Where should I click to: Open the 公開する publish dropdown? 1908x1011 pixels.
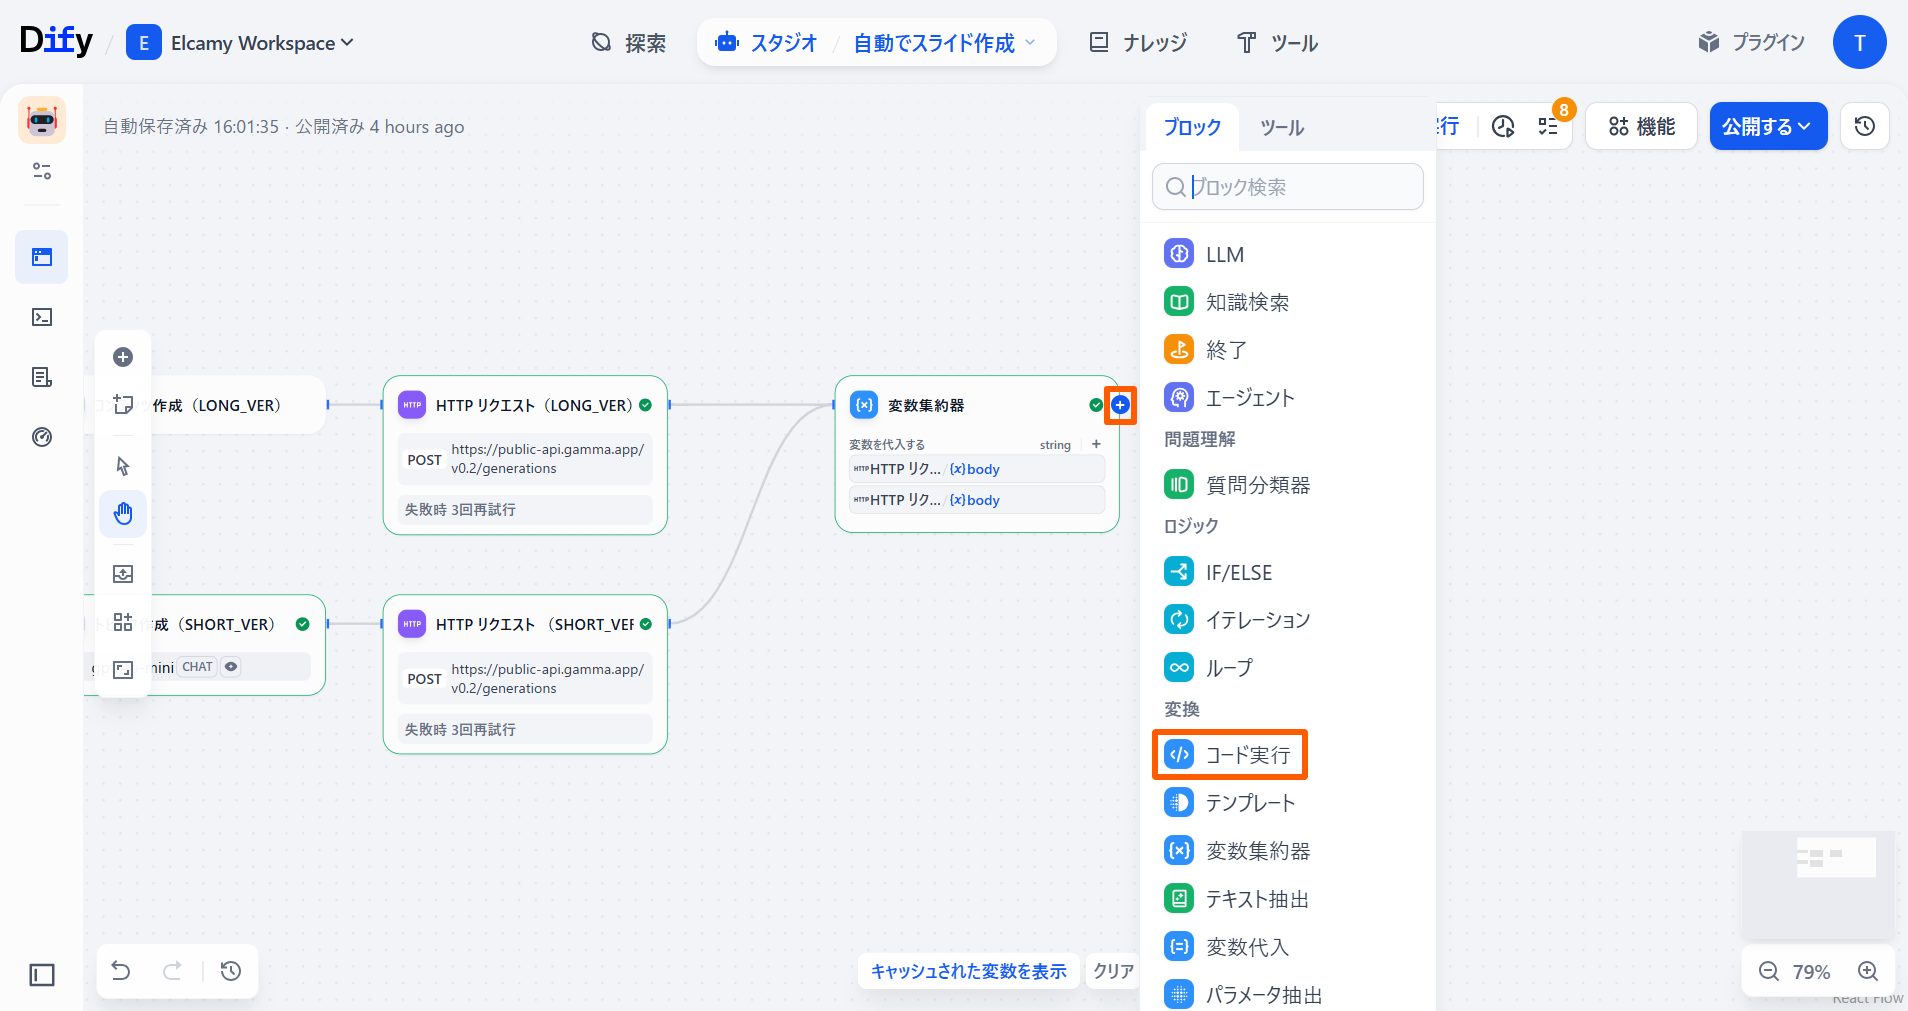1767,126
